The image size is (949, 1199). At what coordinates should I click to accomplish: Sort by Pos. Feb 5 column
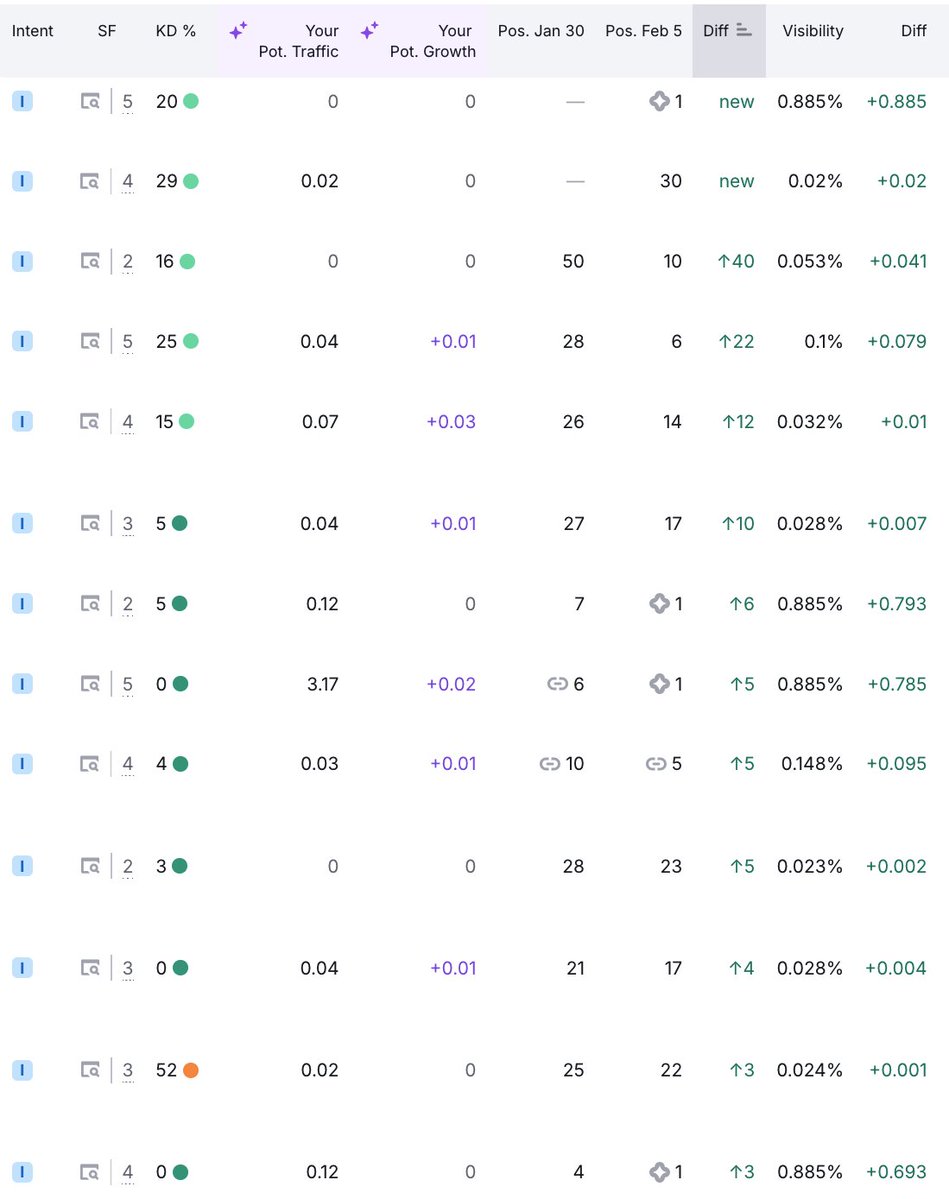coord(643,31)
